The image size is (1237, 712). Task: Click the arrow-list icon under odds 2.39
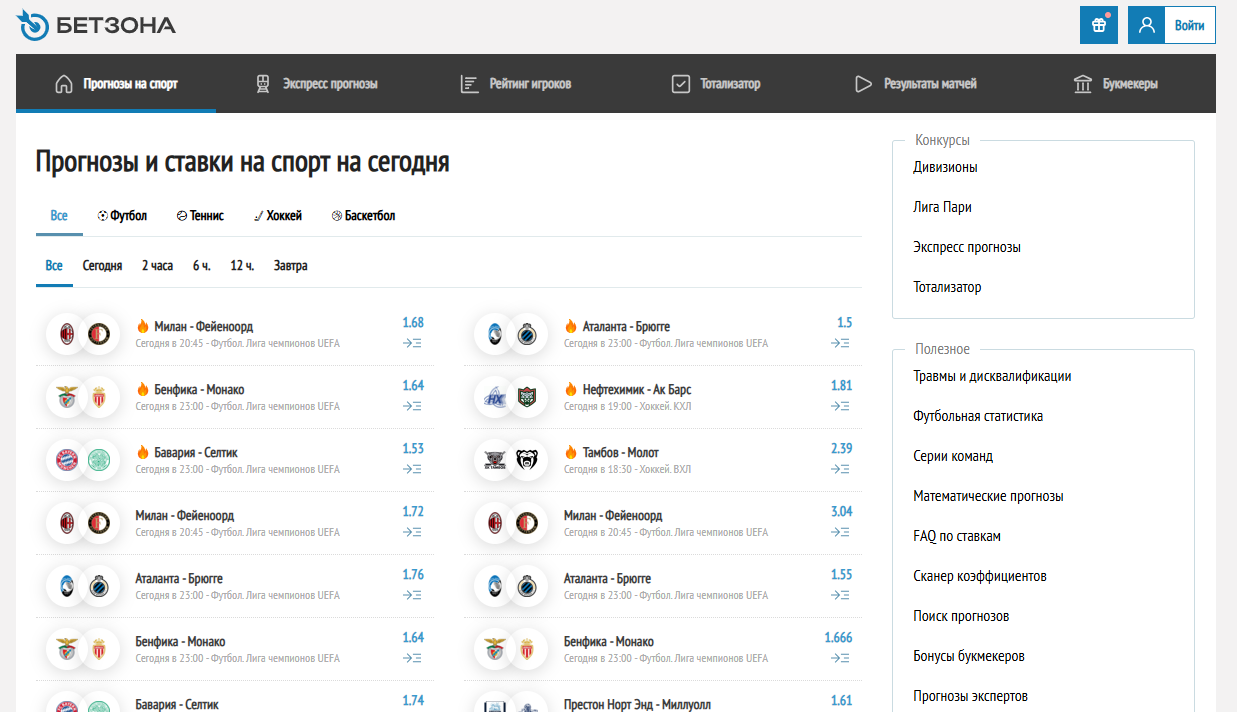tap(840, 469)
